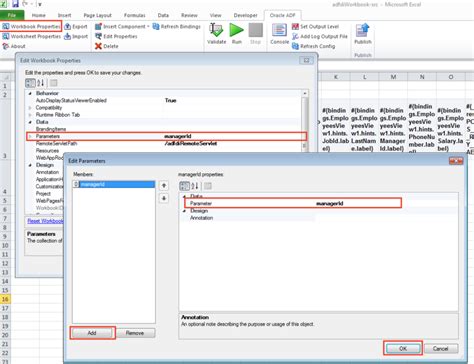
Task: Click the Reset Workbook link
Action: 45,221
